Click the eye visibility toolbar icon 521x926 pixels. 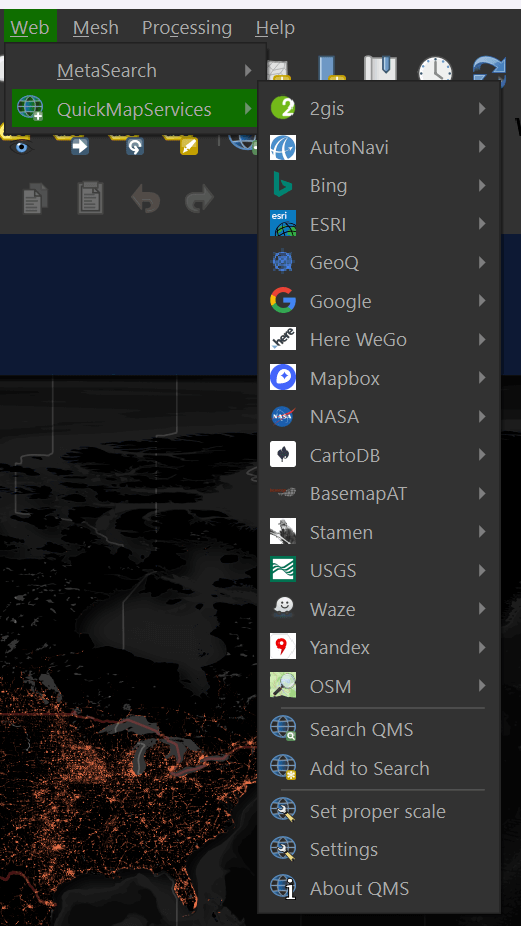(22, 145)
